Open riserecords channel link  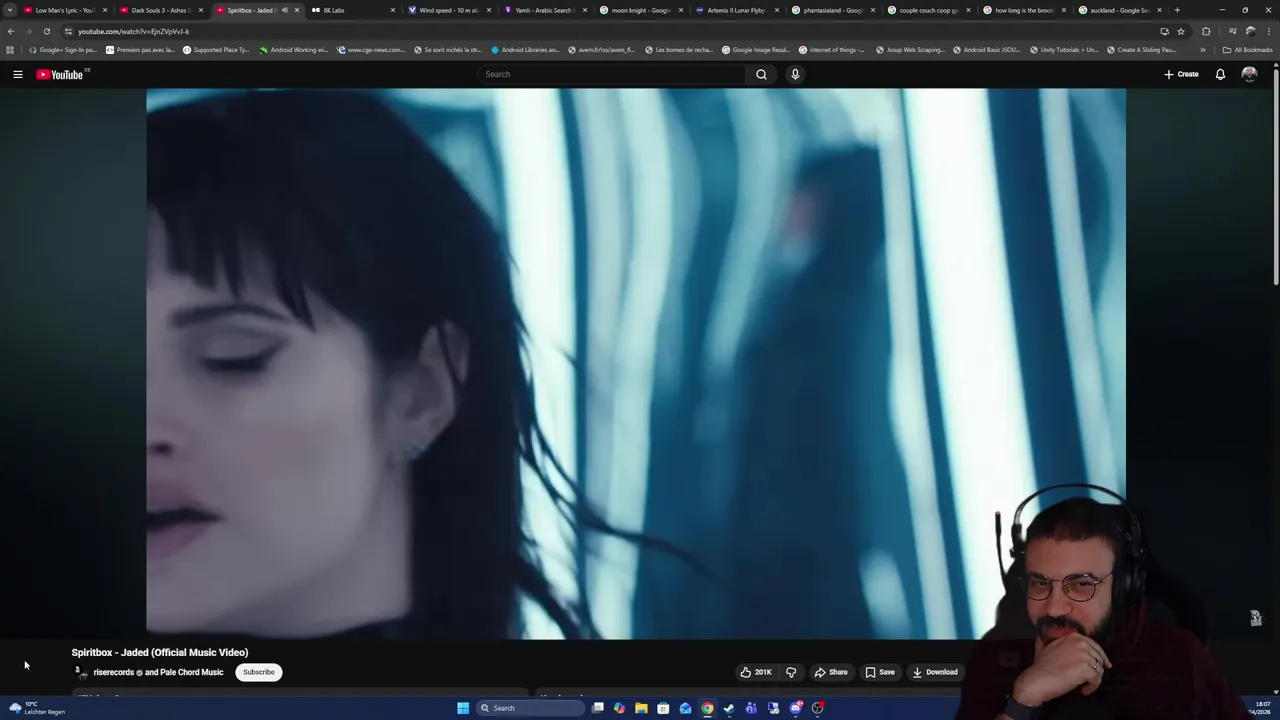click(113, 672)
